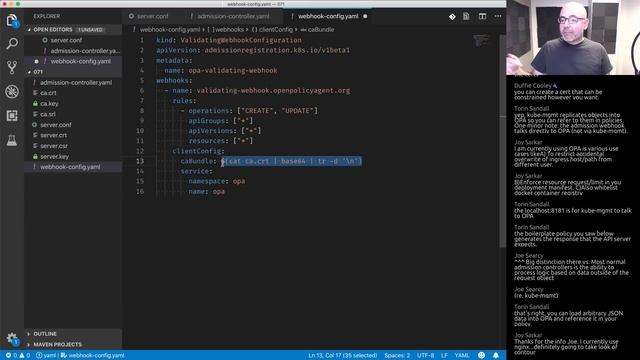Screen dimensions: 640x360
Task: Open the Debug view icon
Action: [12, 91]
